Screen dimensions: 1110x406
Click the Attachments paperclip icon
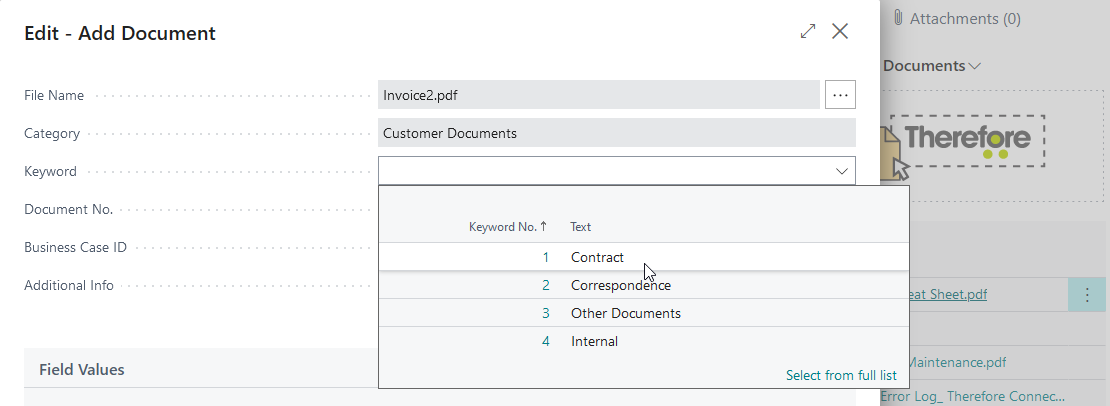(x=898, y=18)
